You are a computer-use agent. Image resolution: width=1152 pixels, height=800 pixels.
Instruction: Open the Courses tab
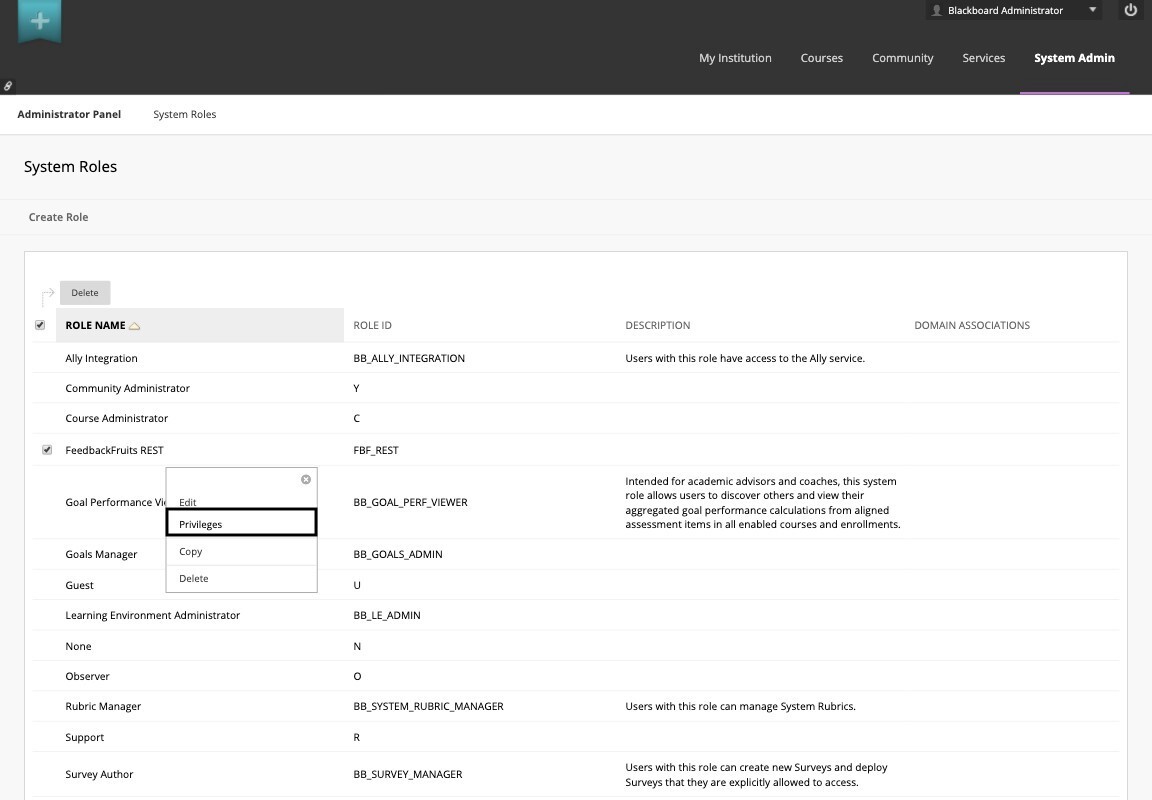pyautogui.click(x=821, y=58)
